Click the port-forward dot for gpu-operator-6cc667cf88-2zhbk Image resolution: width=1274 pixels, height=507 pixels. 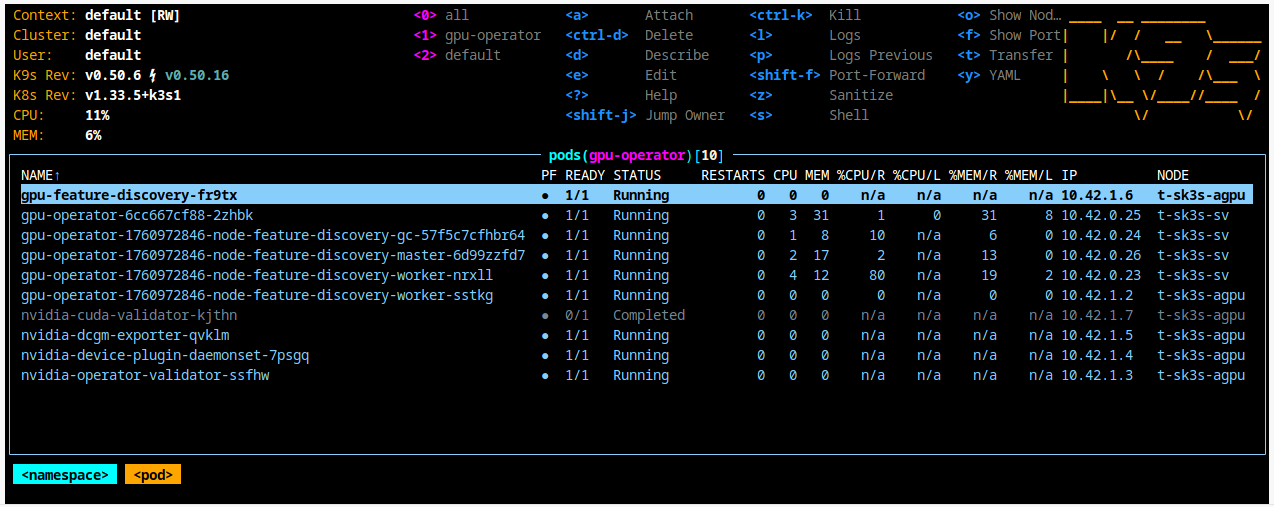pyautogui.click(x=545, y=215)
